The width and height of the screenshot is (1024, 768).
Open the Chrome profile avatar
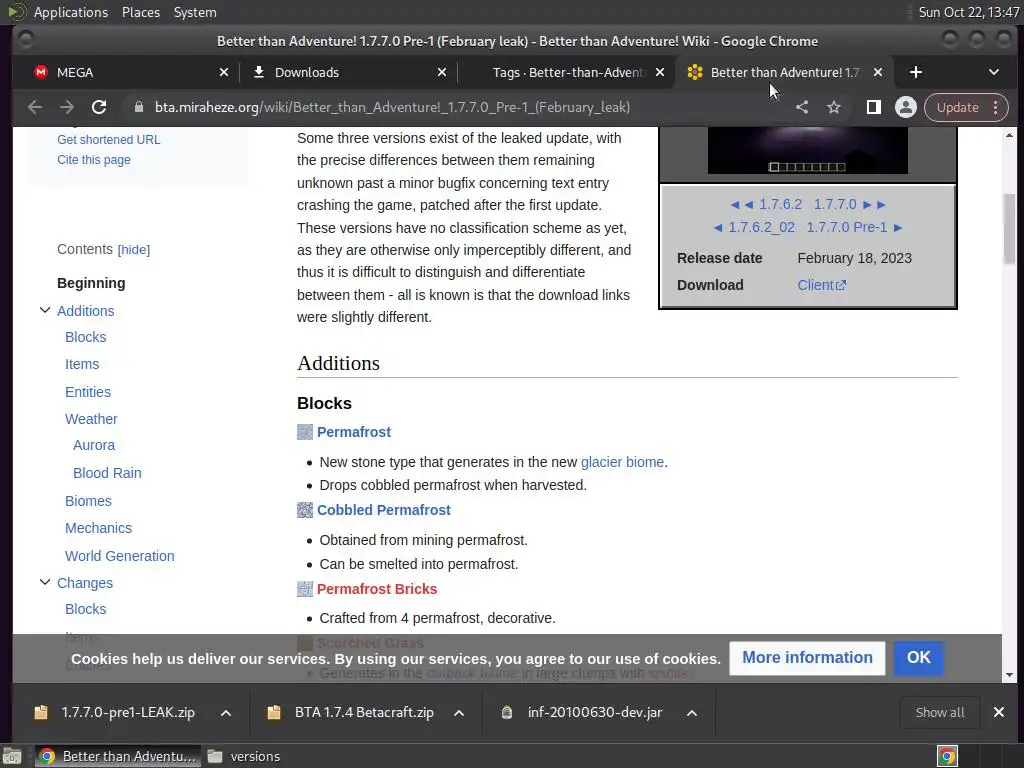pyautogui.click(x=906, y=107)
